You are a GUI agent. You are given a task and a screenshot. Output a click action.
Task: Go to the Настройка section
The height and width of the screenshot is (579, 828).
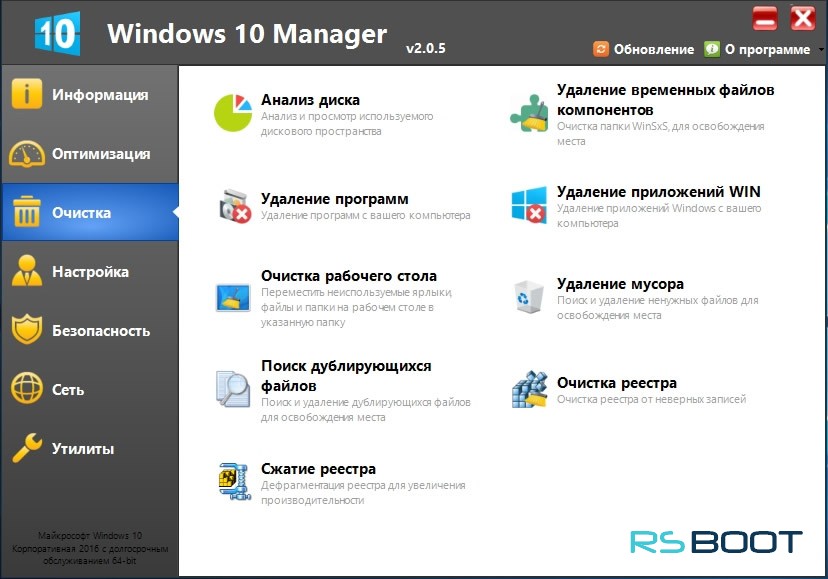click(90, 272)
